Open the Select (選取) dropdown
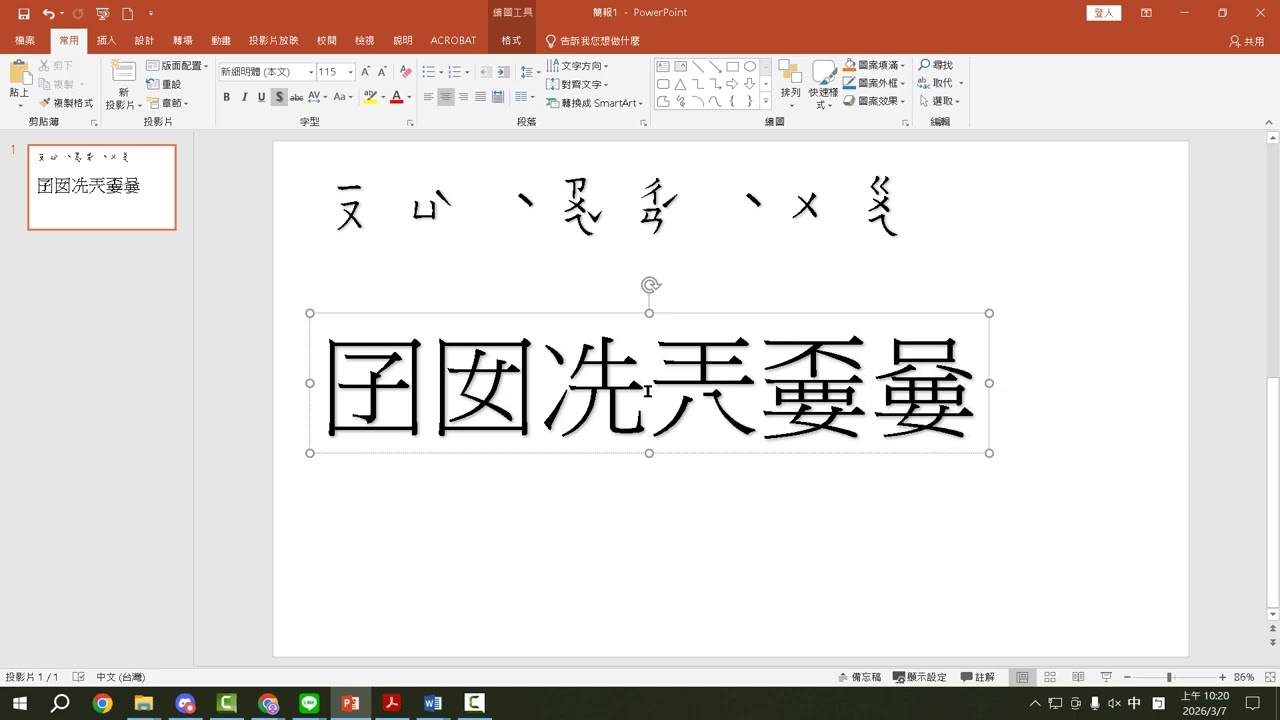This screenshot has height=720, width=1280. [x=939, y=101]
